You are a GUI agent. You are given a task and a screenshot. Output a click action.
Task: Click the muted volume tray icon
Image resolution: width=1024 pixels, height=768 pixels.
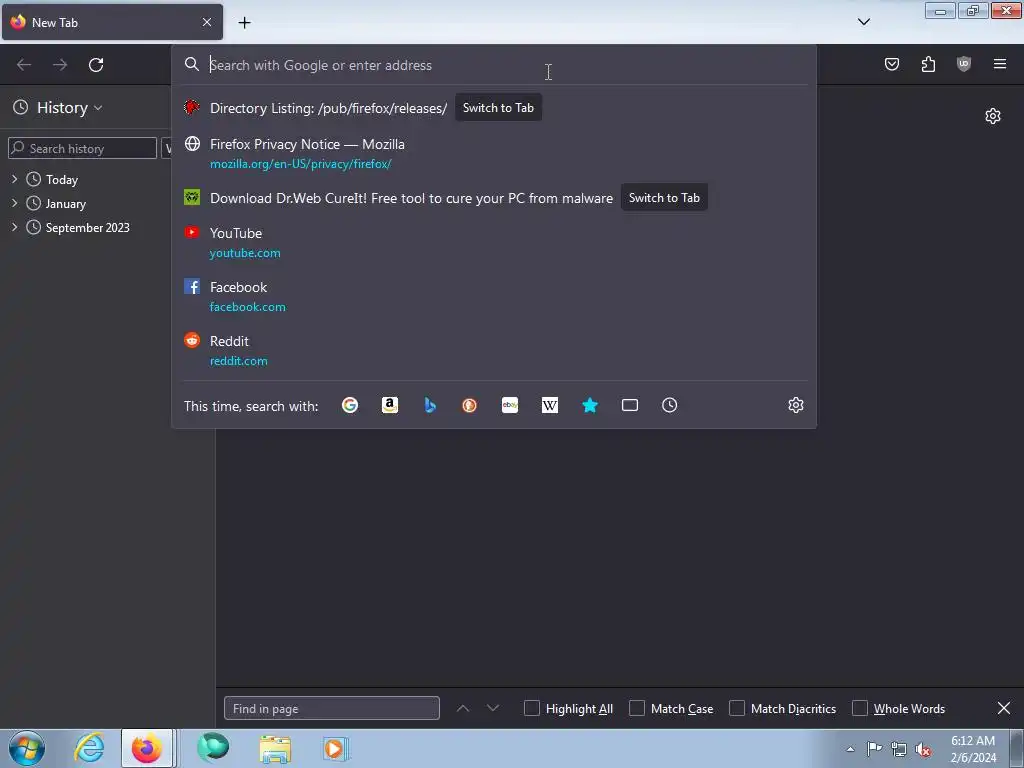coord(923,750)
